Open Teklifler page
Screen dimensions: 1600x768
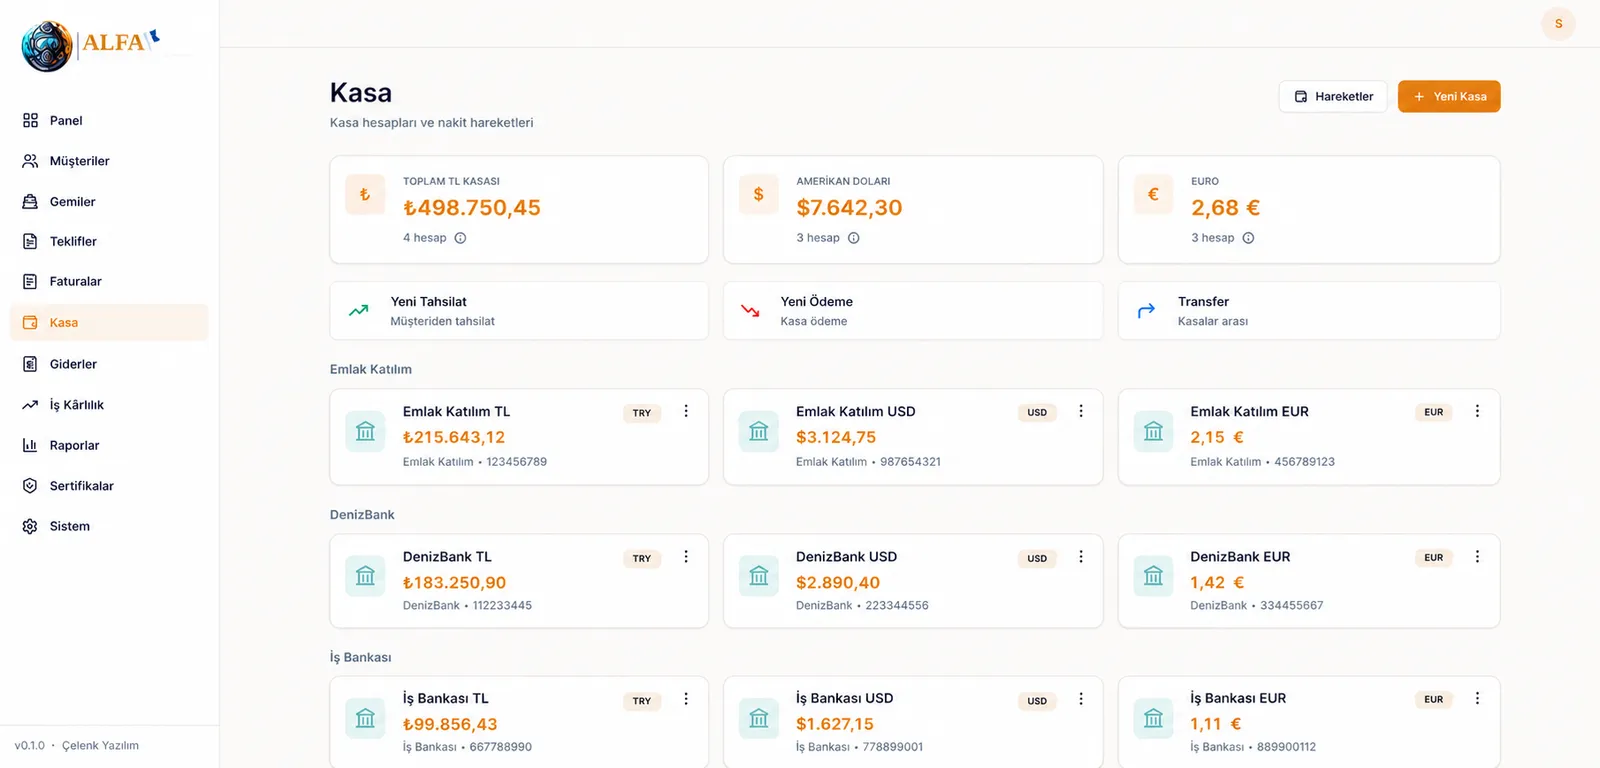[109, 241]
